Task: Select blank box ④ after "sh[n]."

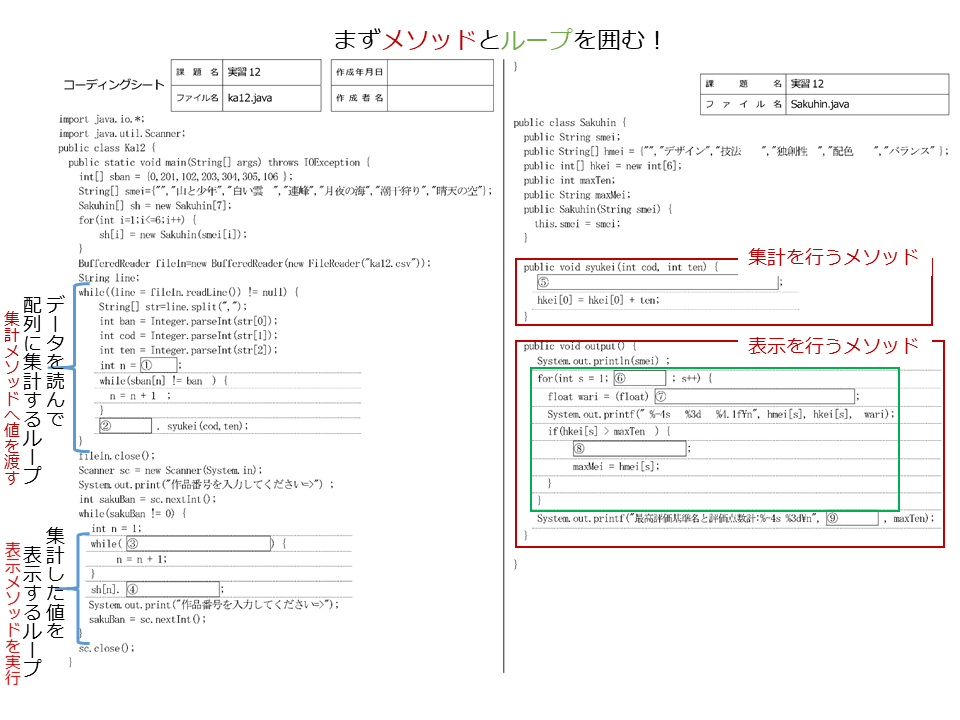Action: 173,589
